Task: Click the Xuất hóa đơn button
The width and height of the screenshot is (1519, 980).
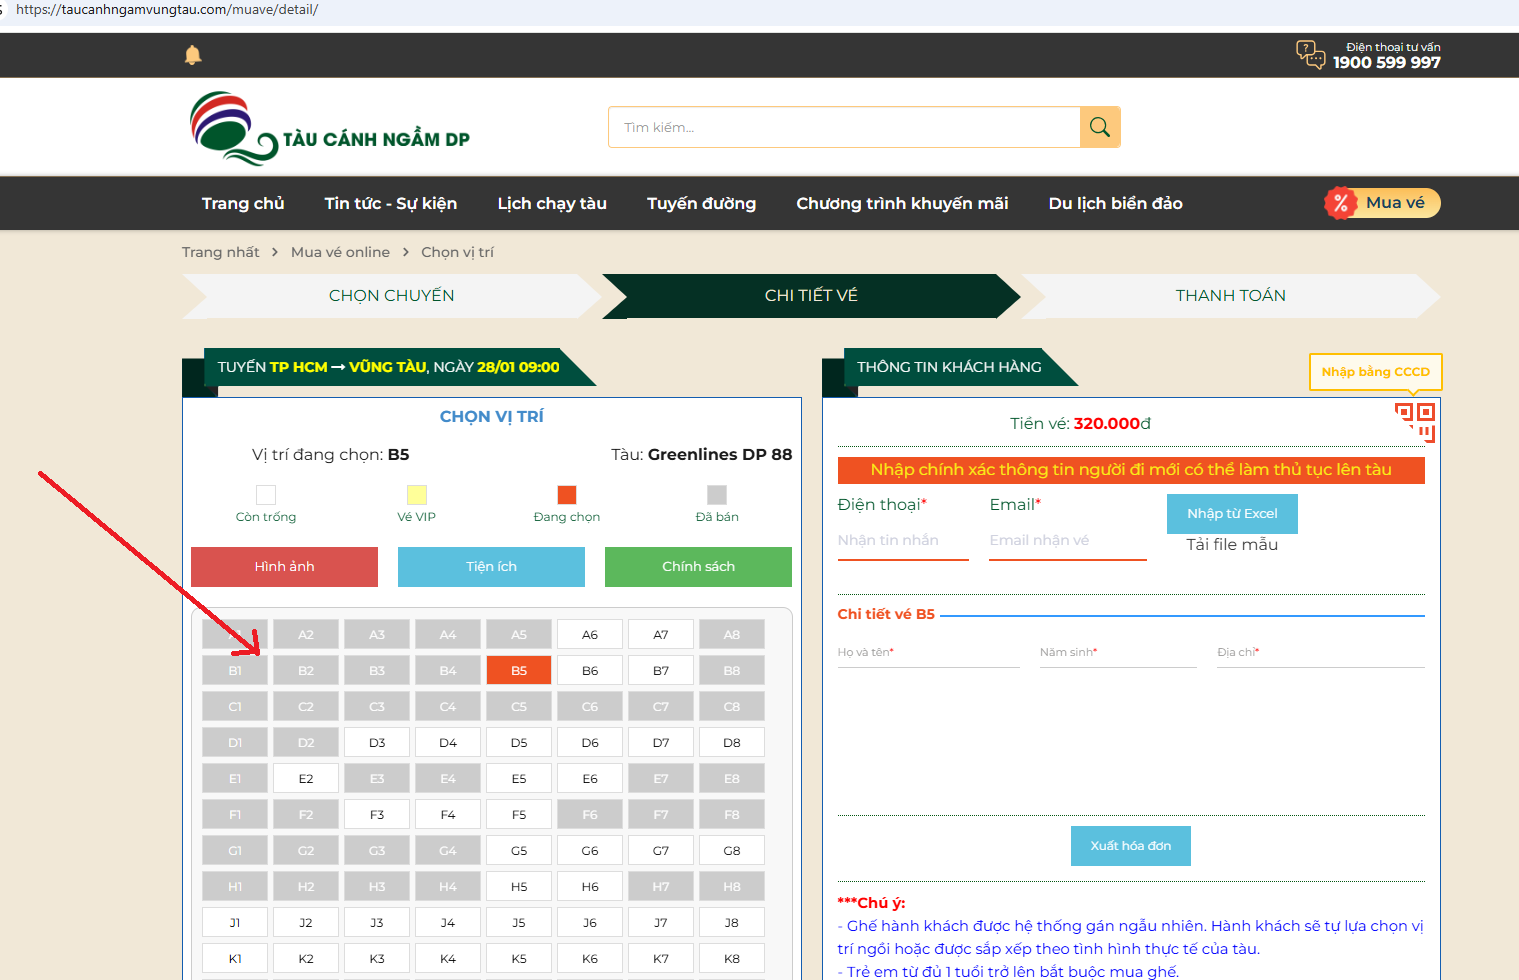Action: coord(1130,845)
